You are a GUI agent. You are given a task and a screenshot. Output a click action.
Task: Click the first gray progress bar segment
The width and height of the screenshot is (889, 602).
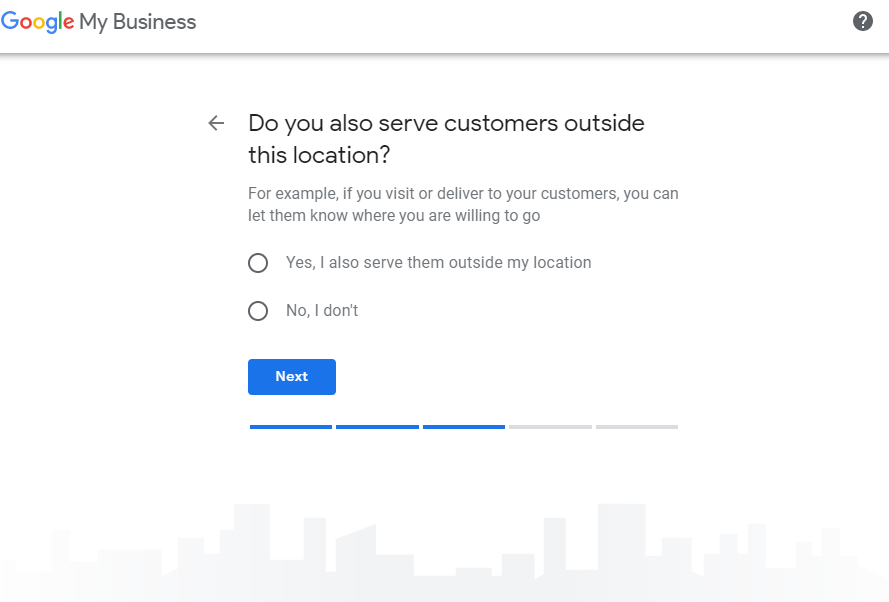[x=551, y=427]
